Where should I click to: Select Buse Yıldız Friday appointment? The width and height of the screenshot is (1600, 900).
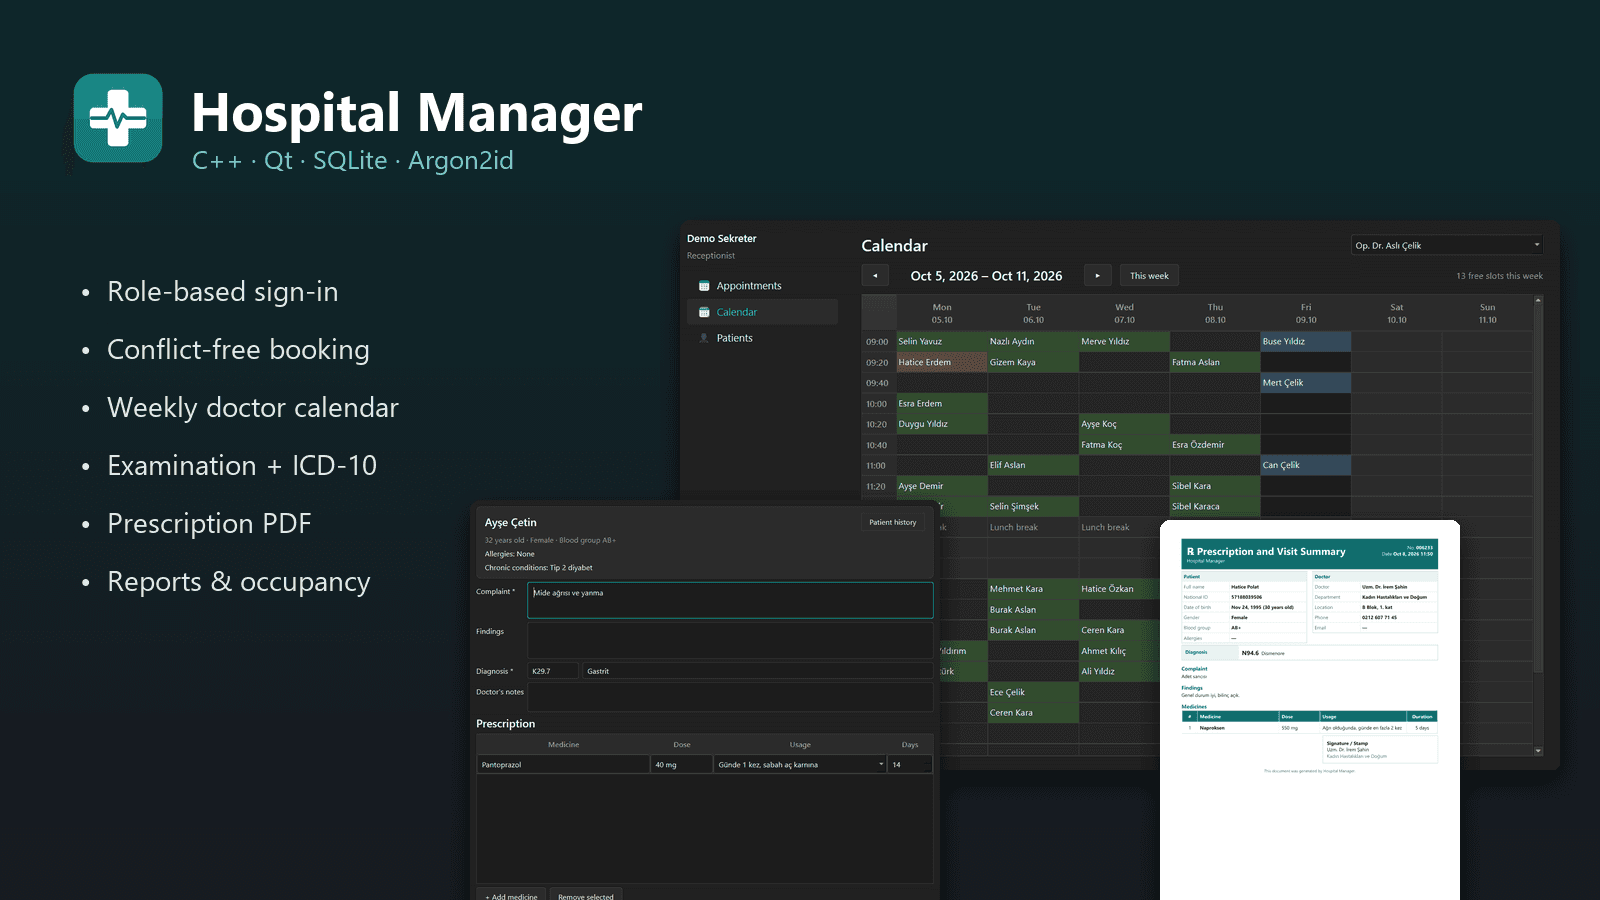pos(1306,342)
